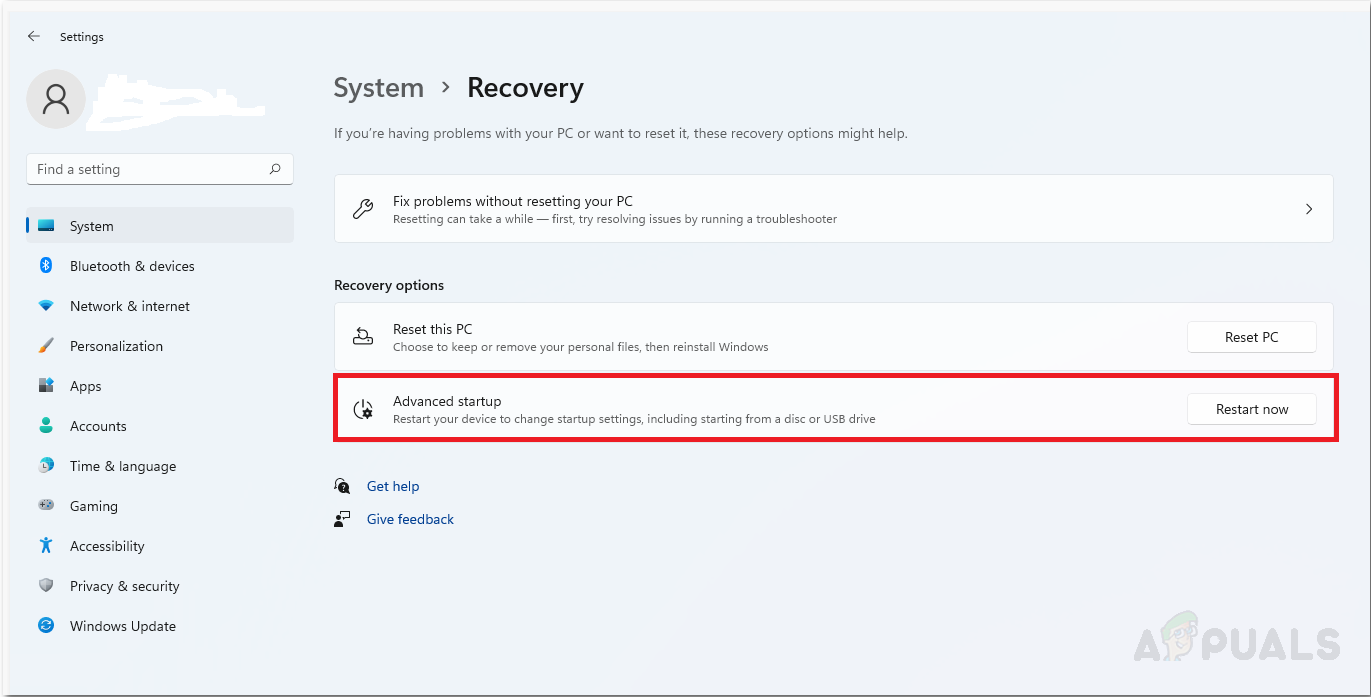The width and height of the screenshot is (1371, 697).
Task: Open Bluetooth & devices via its icon
Action: coord(46,266)
